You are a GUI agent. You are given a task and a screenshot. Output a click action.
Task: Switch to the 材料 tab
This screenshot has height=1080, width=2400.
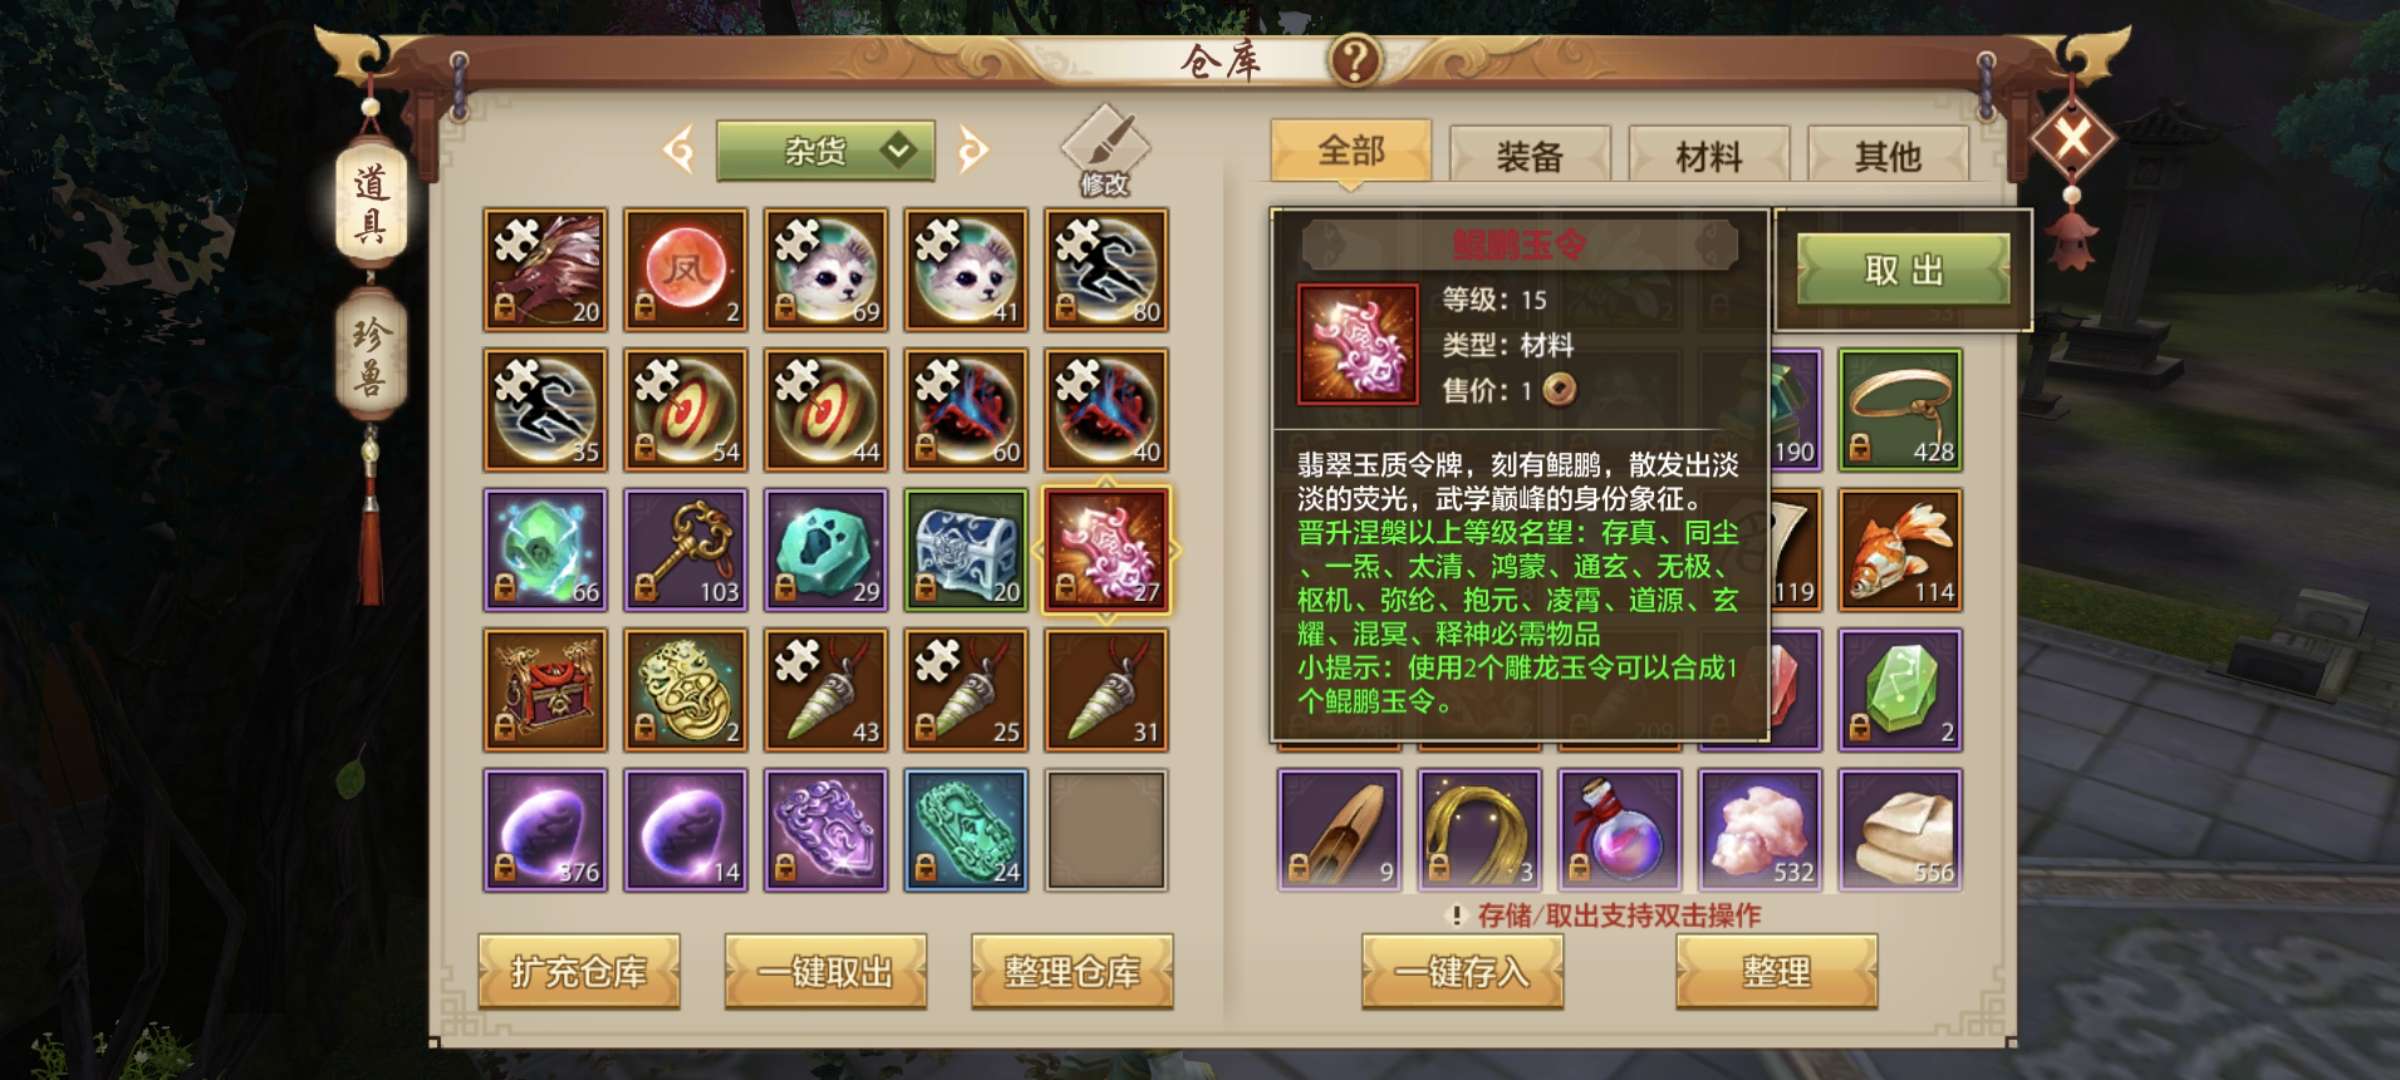[x=1709, y=155]
